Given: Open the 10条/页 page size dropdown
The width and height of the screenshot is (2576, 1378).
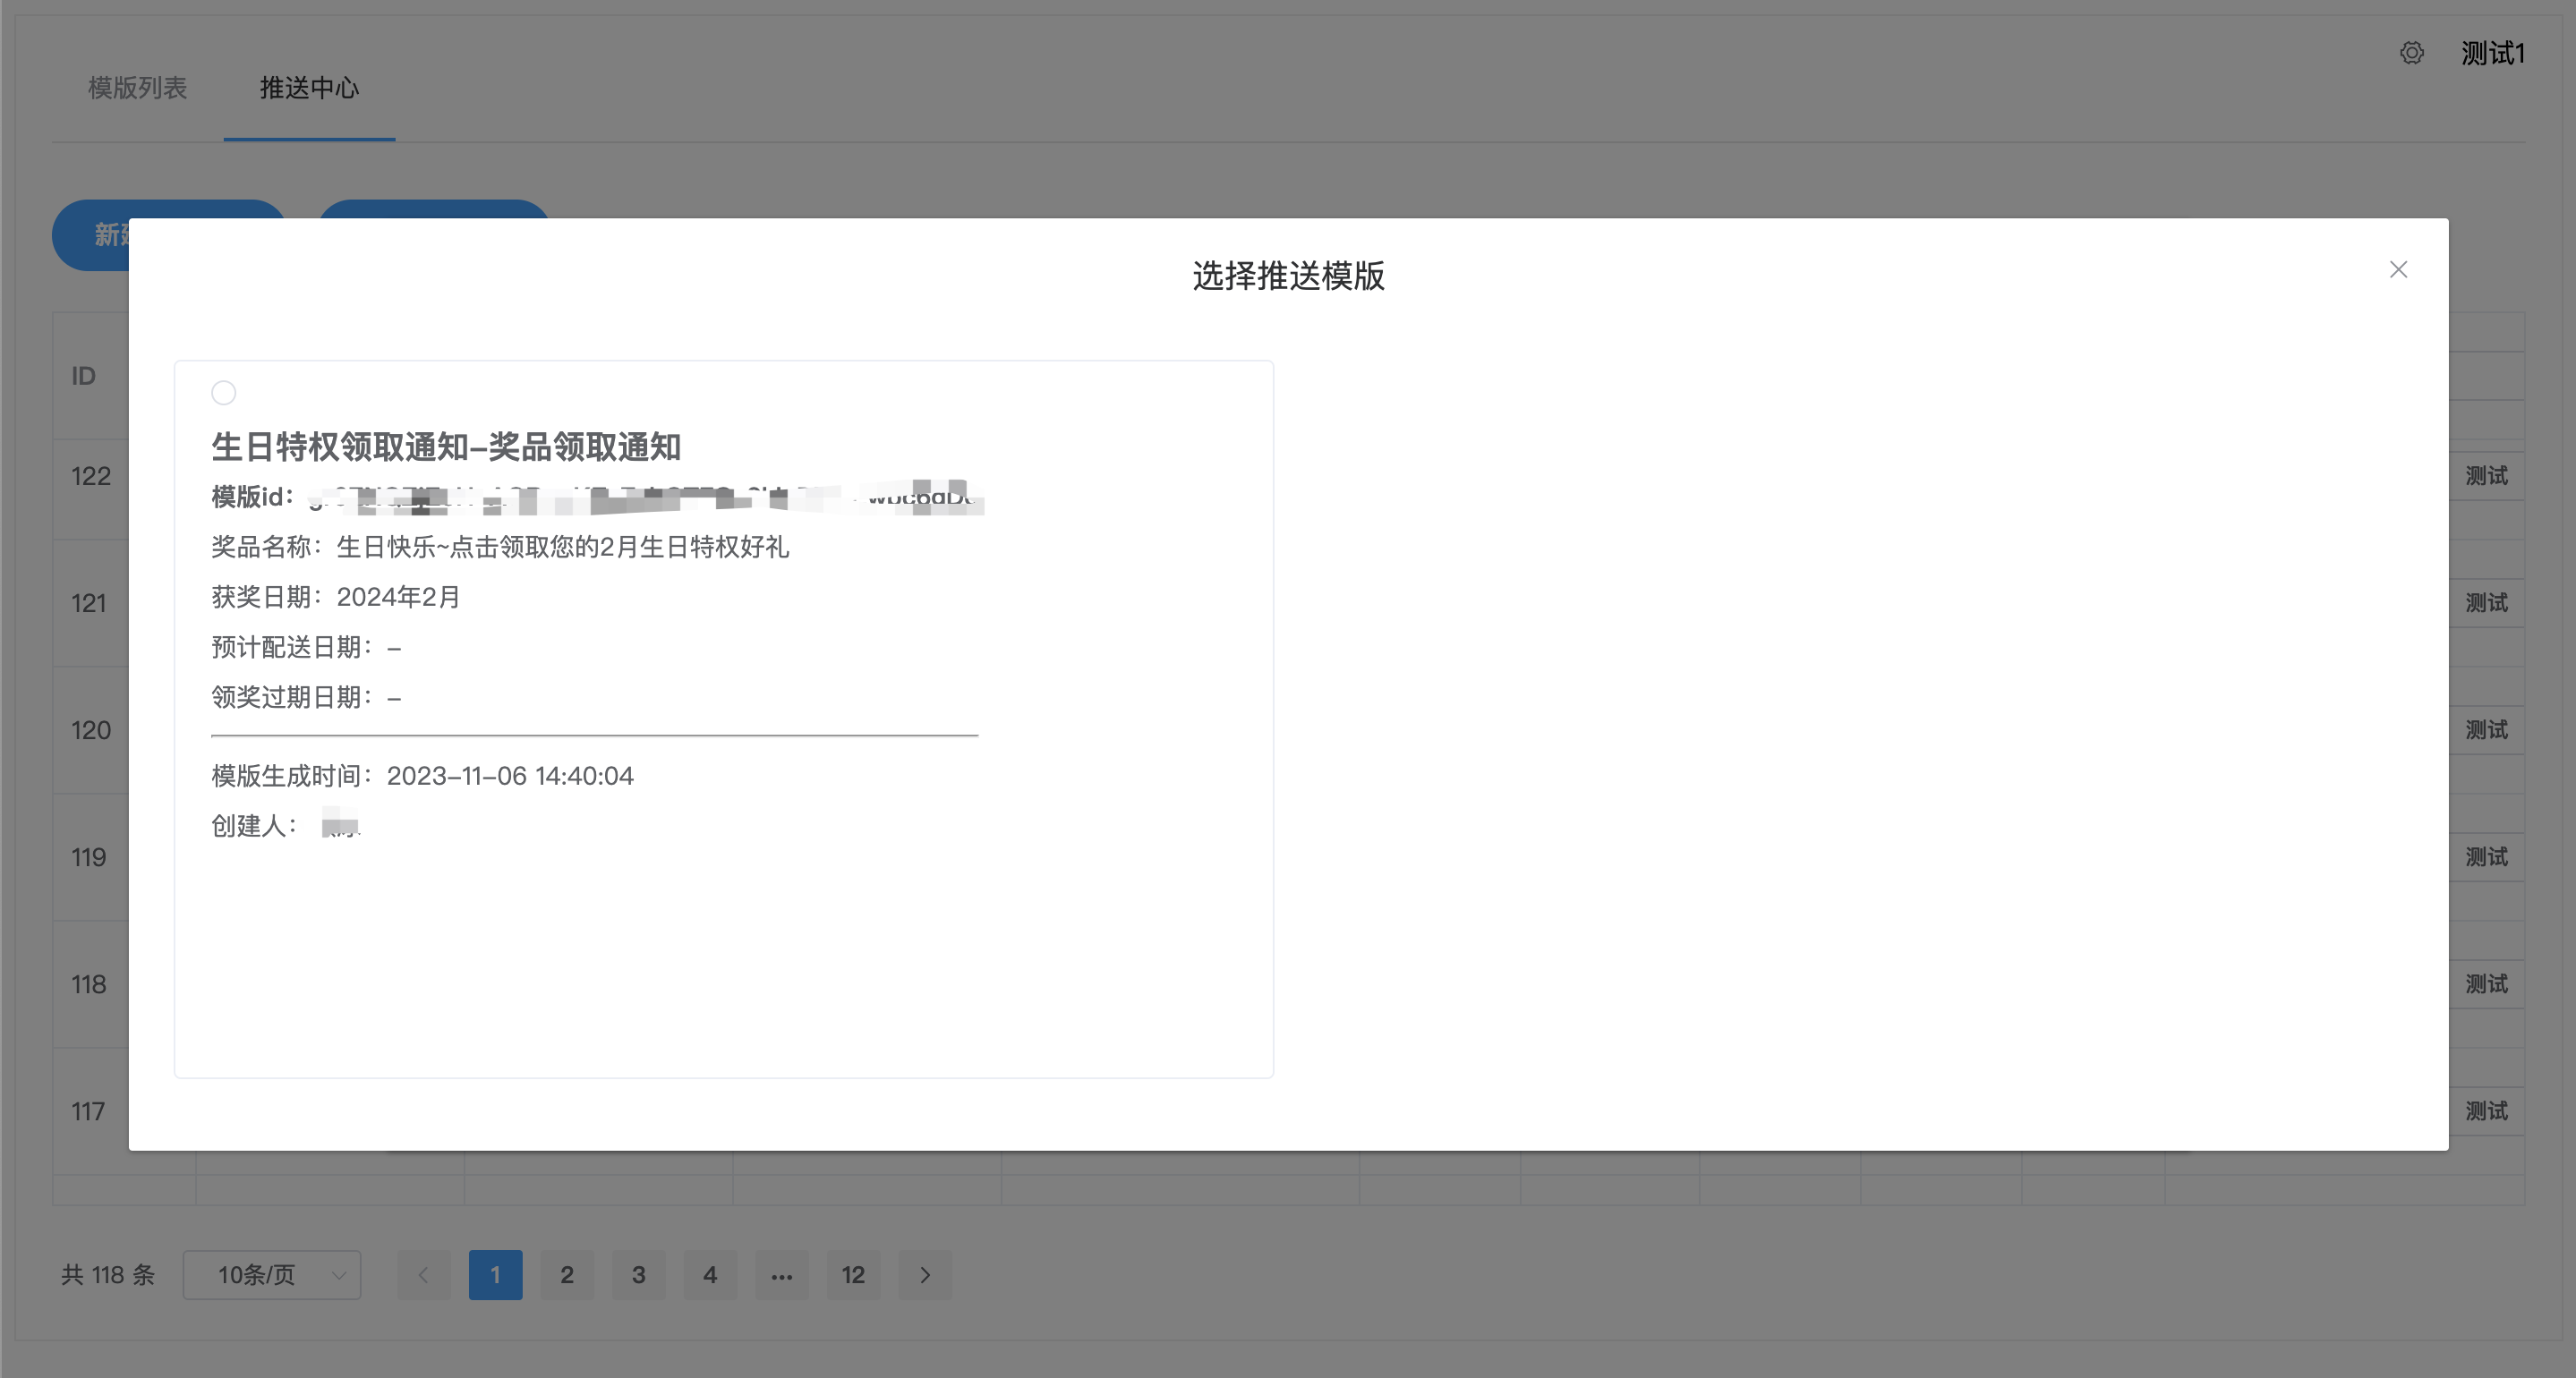Looking at the screenshot, I should click(x=272, y=1275).
